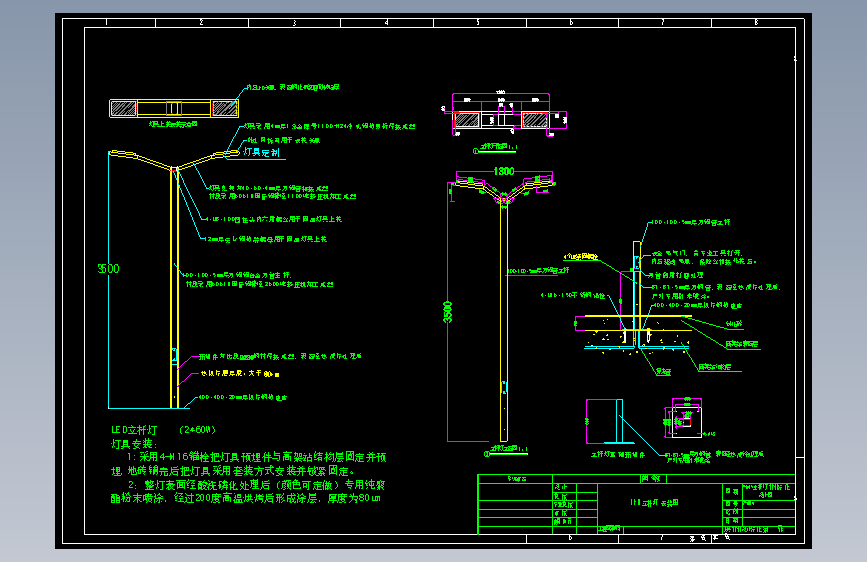Click the hatched left lamp panel in the top plan view
Screen dimensions: 867x562
click(x=123, y=108)
